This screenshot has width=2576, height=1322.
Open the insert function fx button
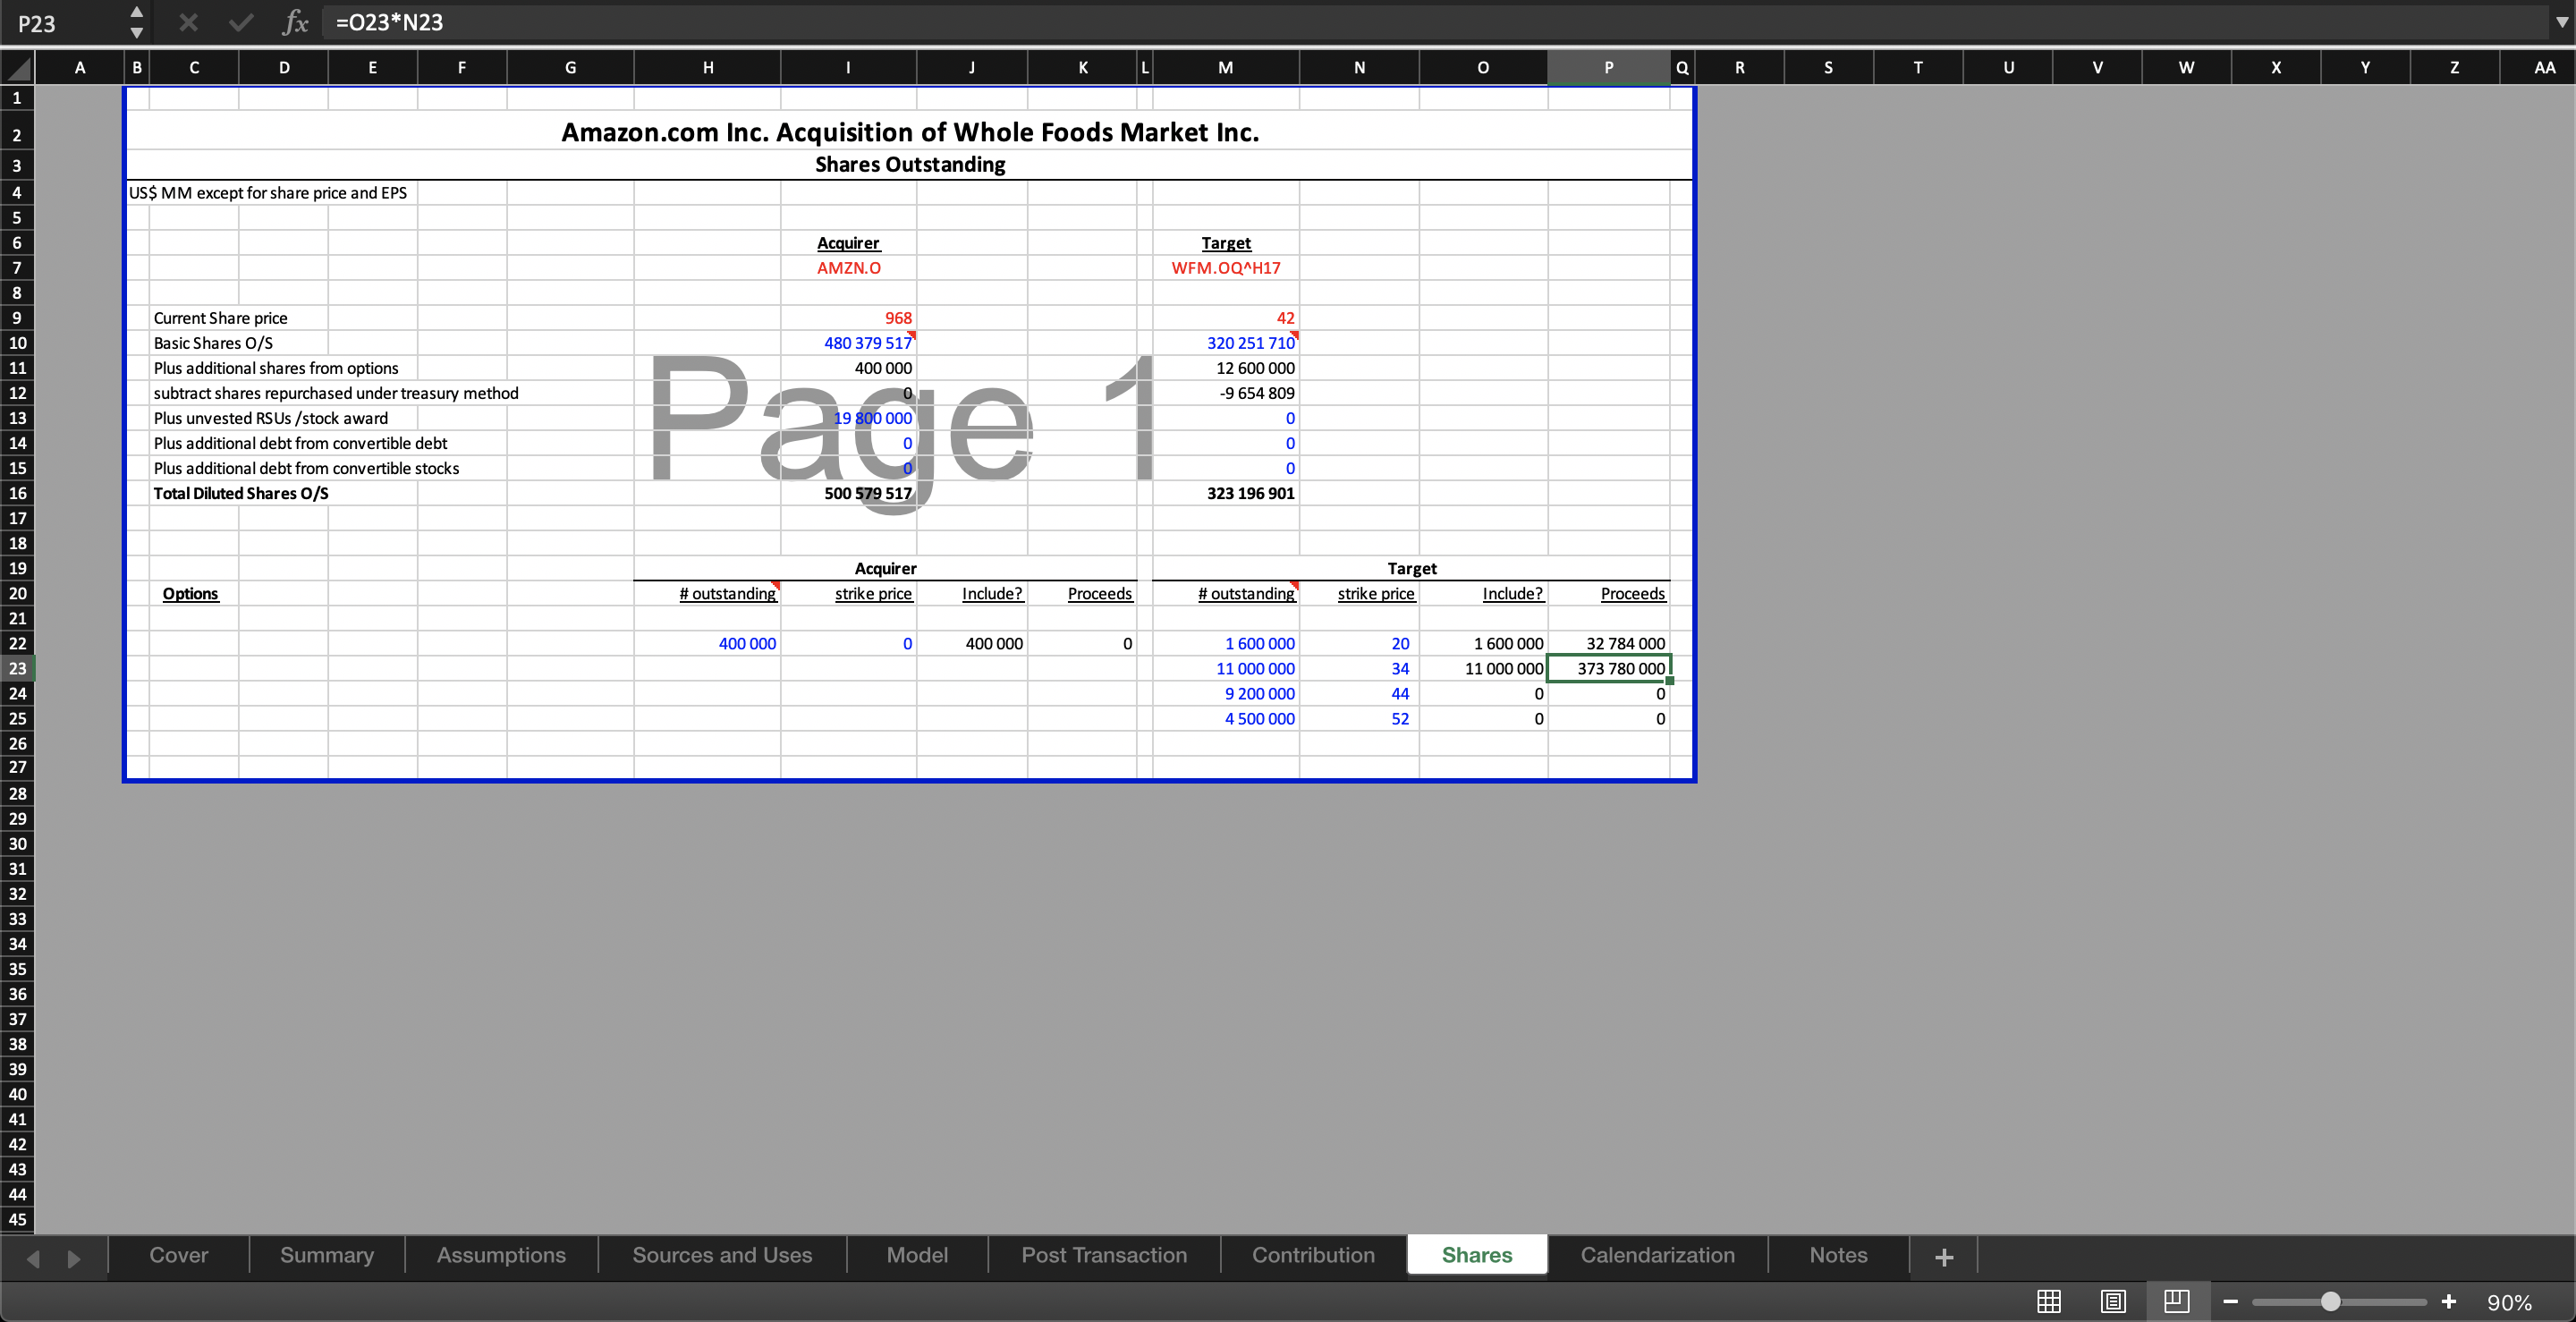tap(295, 22)
